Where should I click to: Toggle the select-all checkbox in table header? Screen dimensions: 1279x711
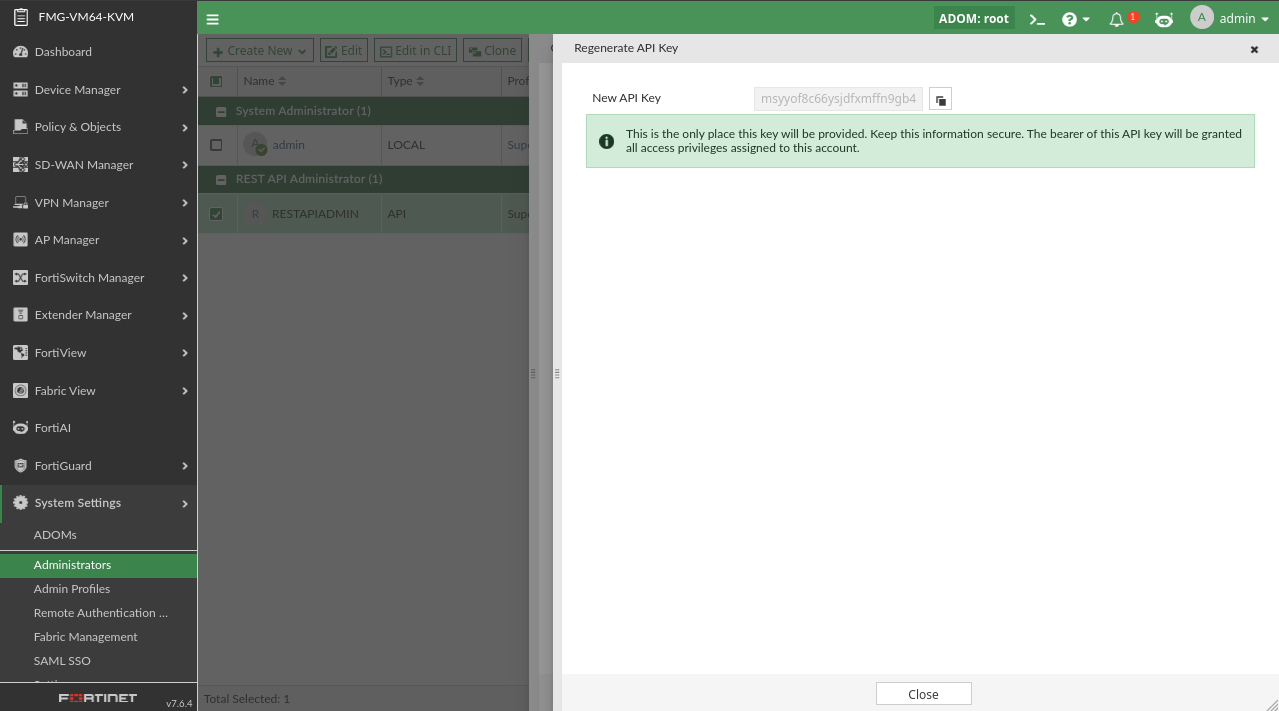click(216, 81)
